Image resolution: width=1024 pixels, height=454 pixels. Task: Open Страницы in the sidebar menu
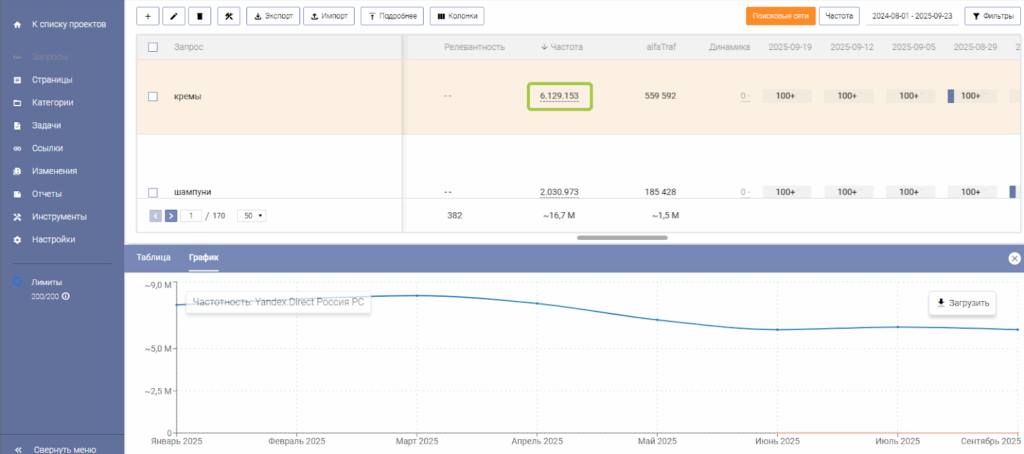pyautogui.click(x=52, y=80)
